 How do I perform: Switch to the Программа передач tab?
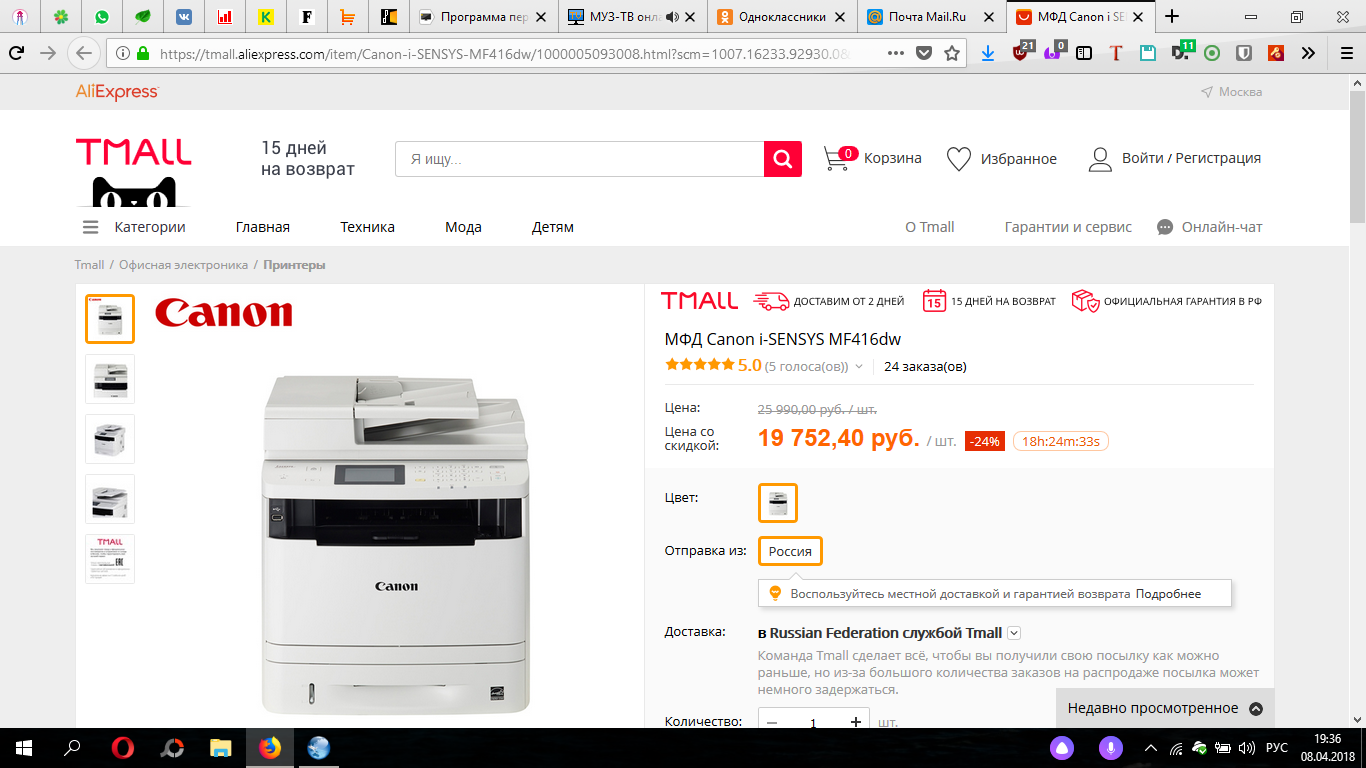482,16
